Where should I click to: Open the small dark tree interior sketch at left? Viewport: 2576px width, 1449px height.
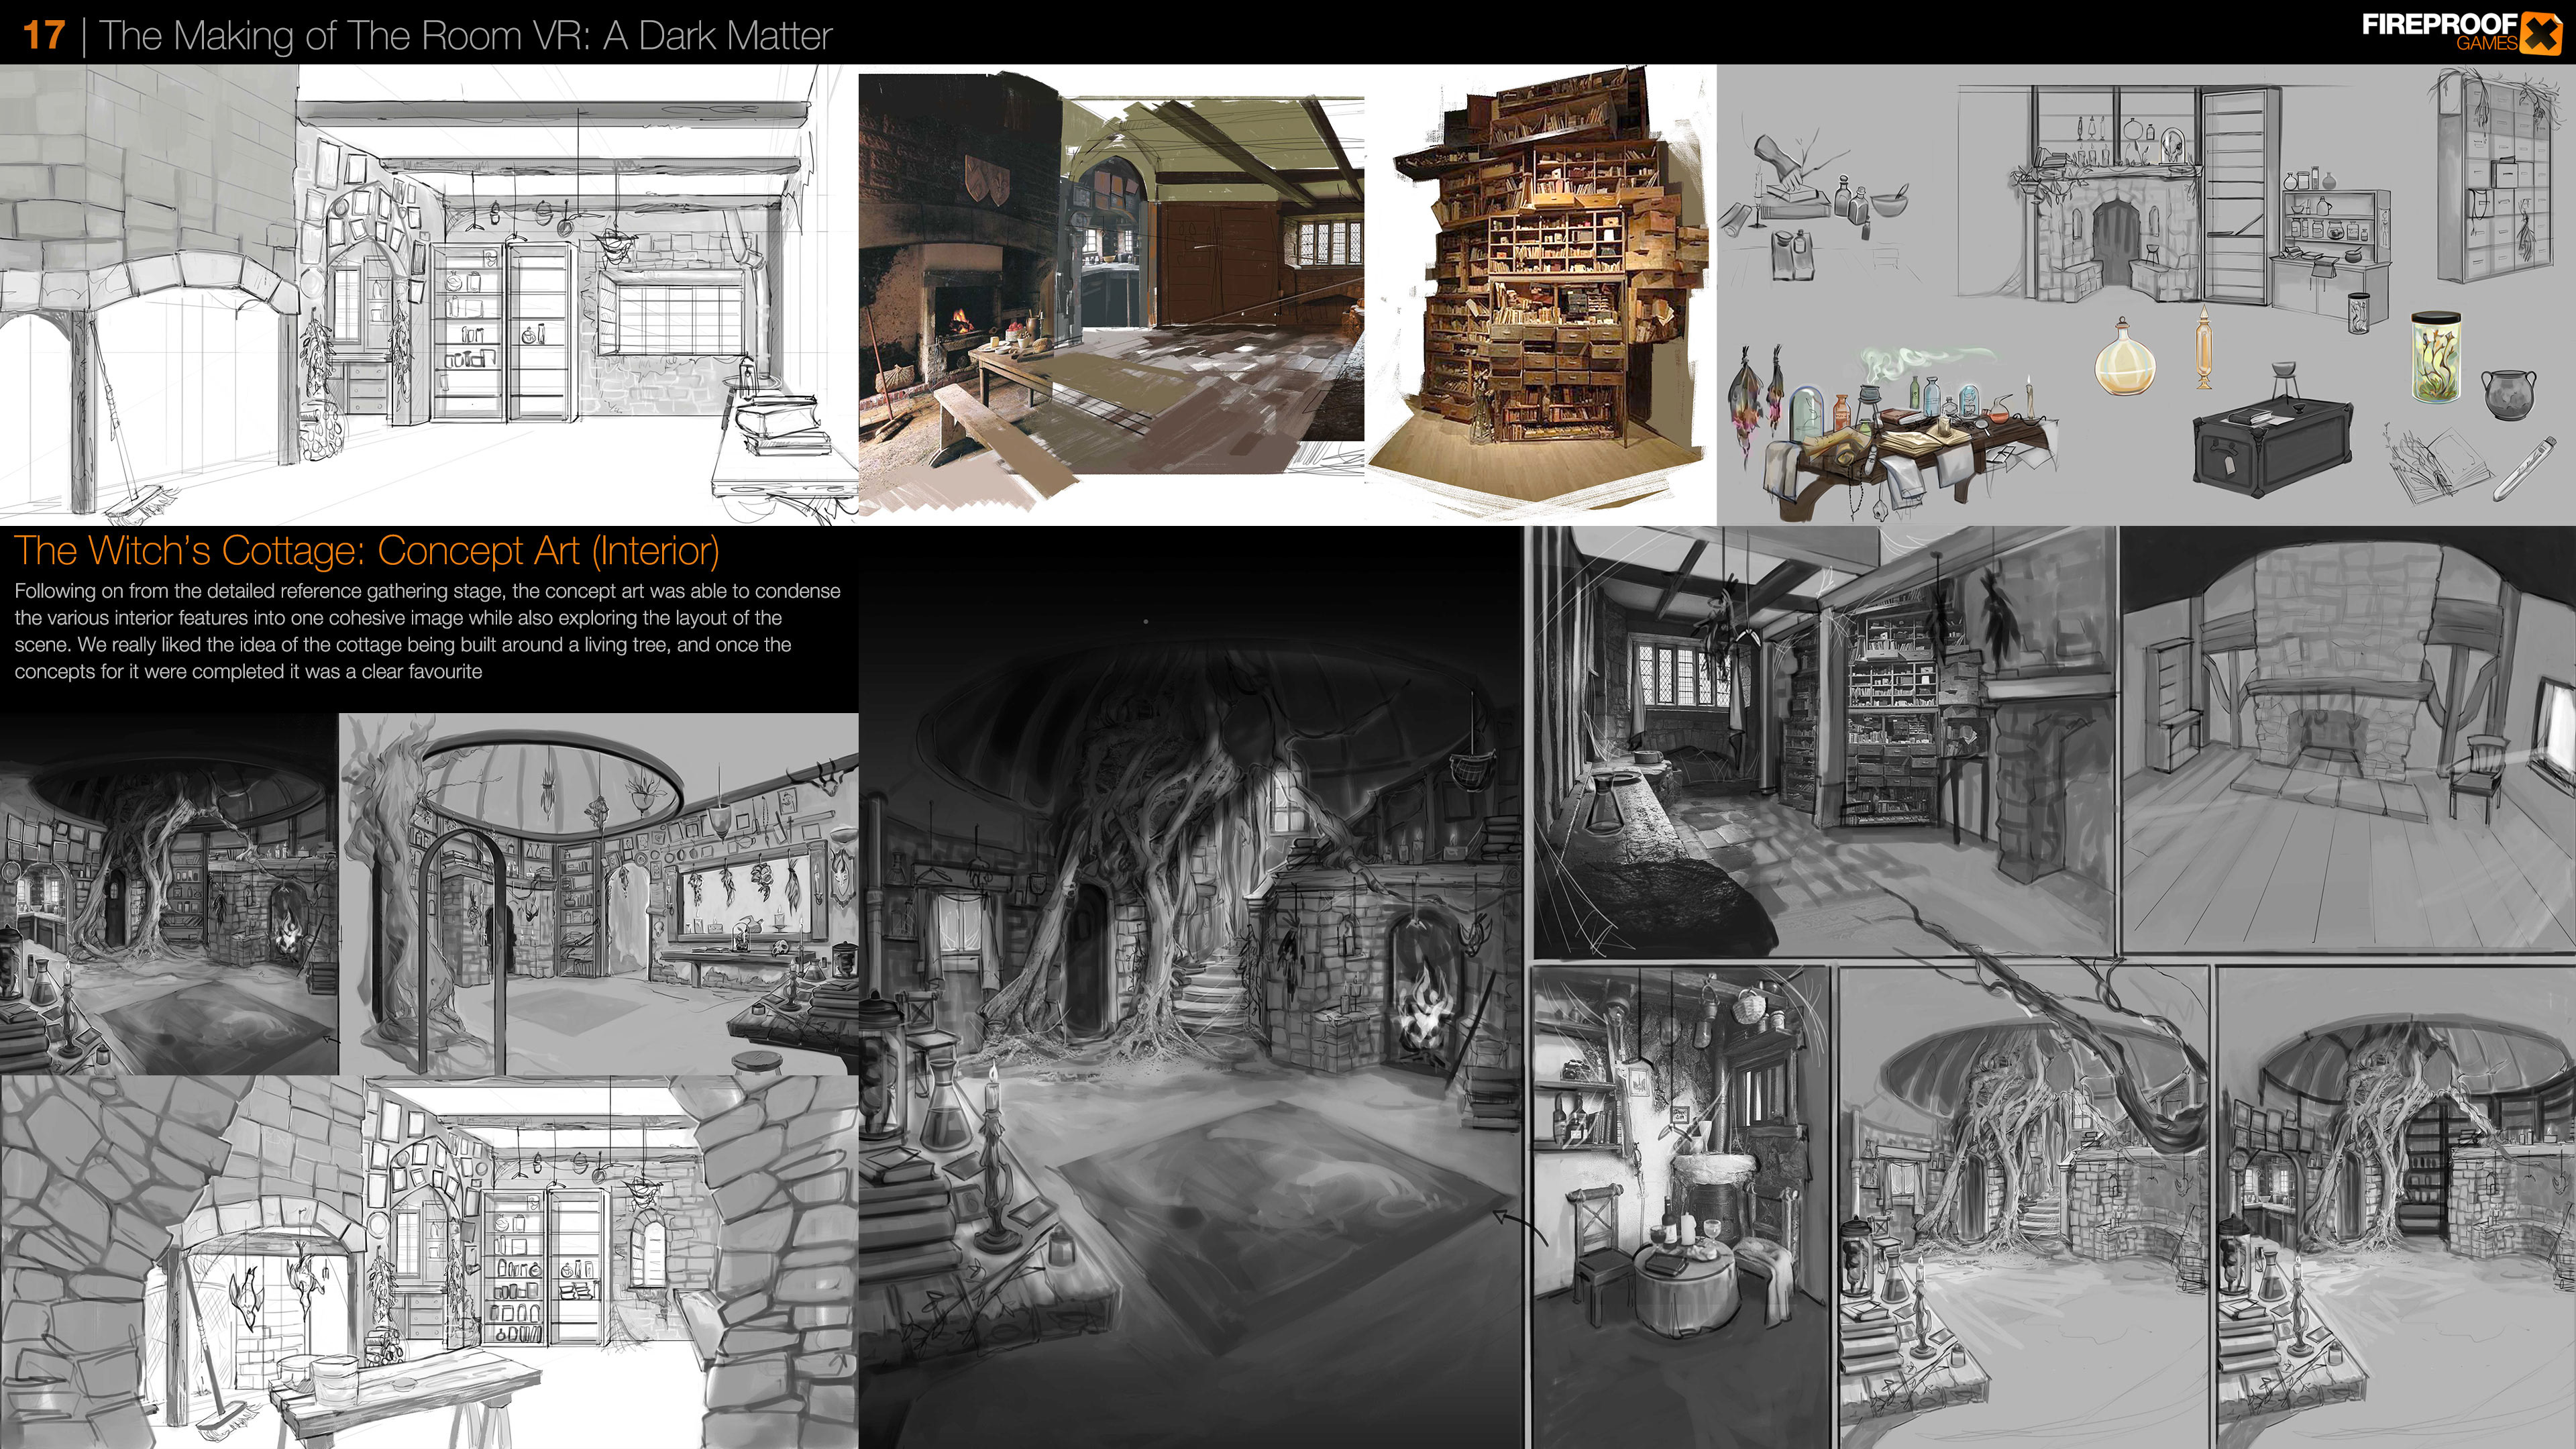(x=169, y=894)
